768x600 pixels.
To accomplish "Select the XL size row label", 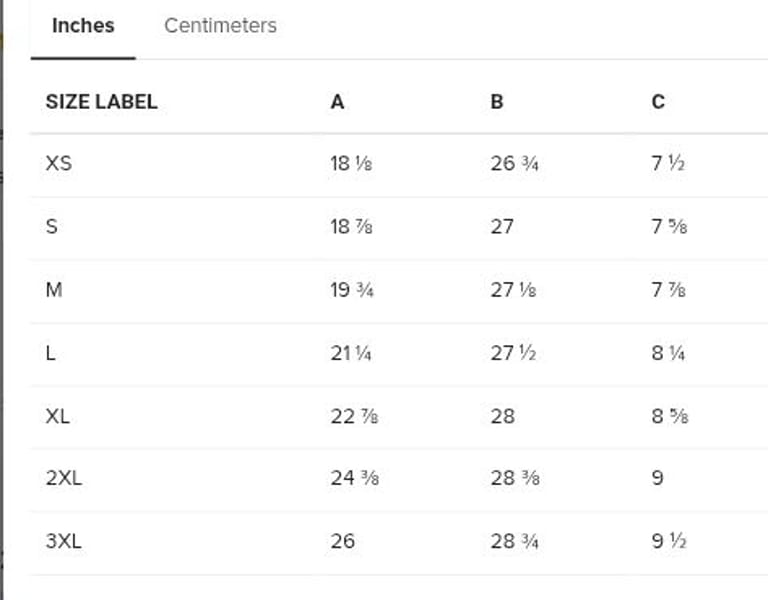I will [58, 416].
